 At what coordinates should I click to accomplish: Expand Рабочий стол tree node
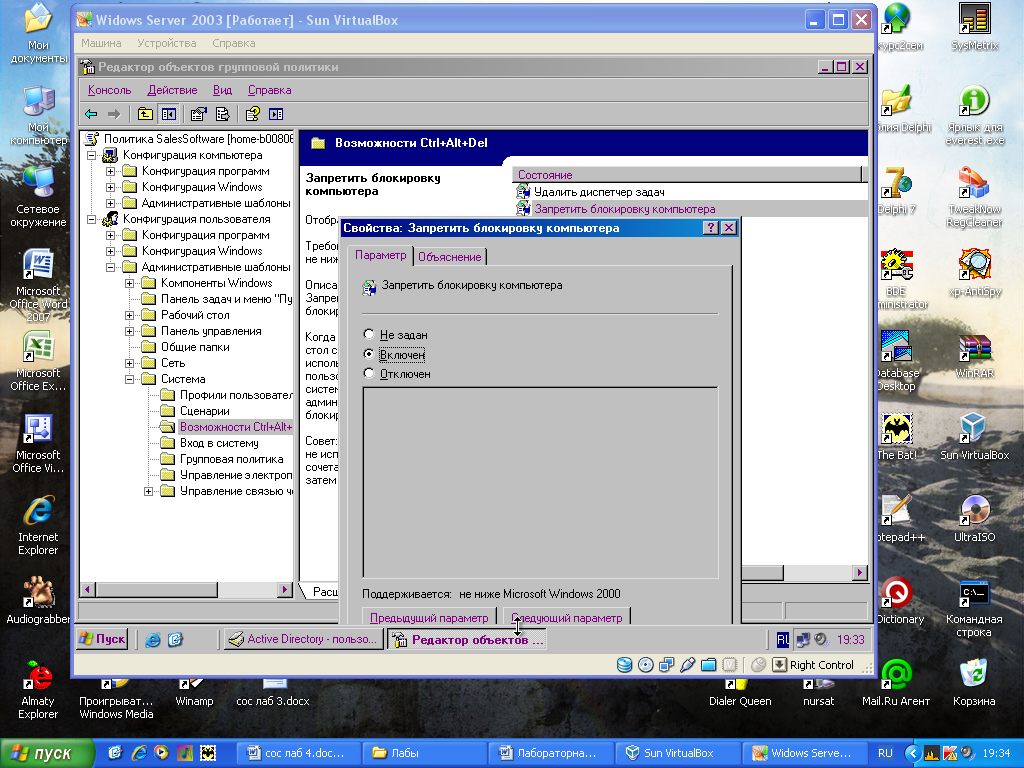(x=129, y=315)
